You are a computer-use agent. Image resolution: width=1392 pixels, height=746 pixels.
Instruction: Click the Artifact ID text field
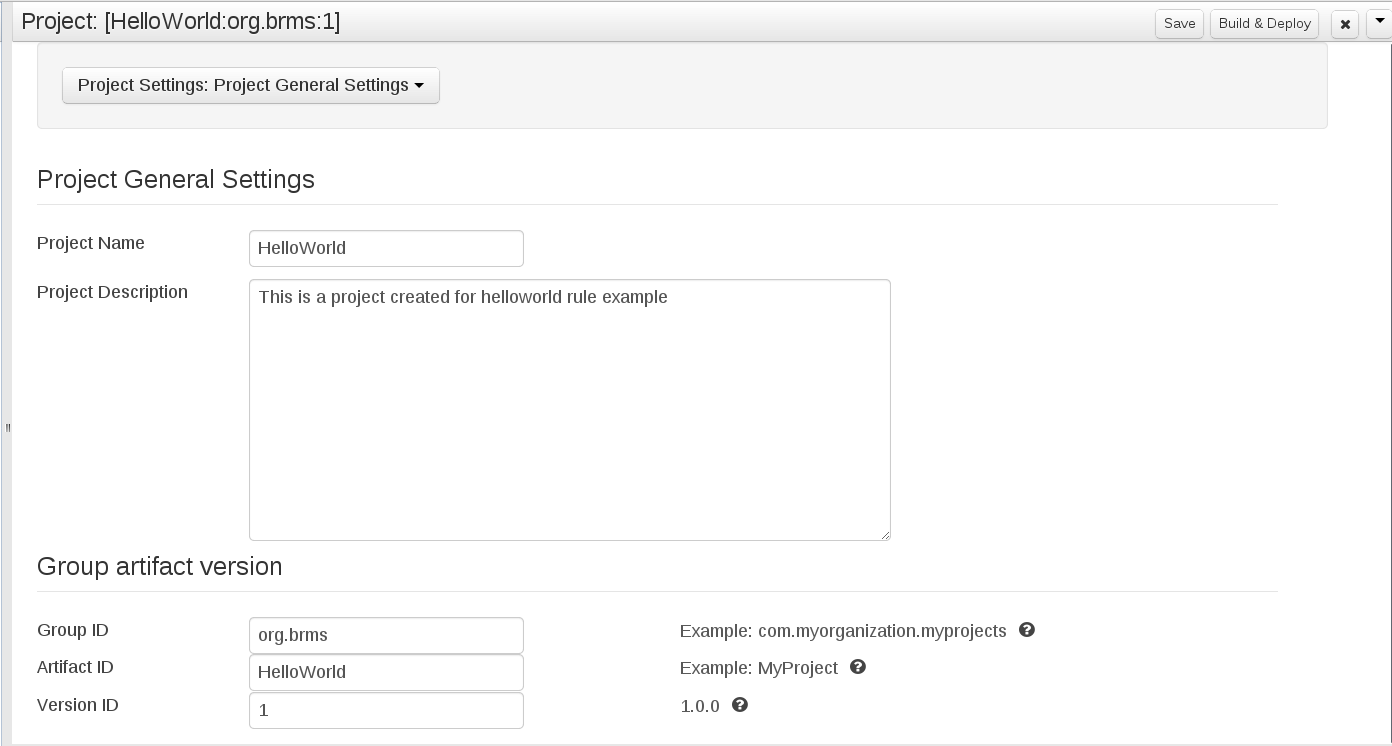click(386, 672)
